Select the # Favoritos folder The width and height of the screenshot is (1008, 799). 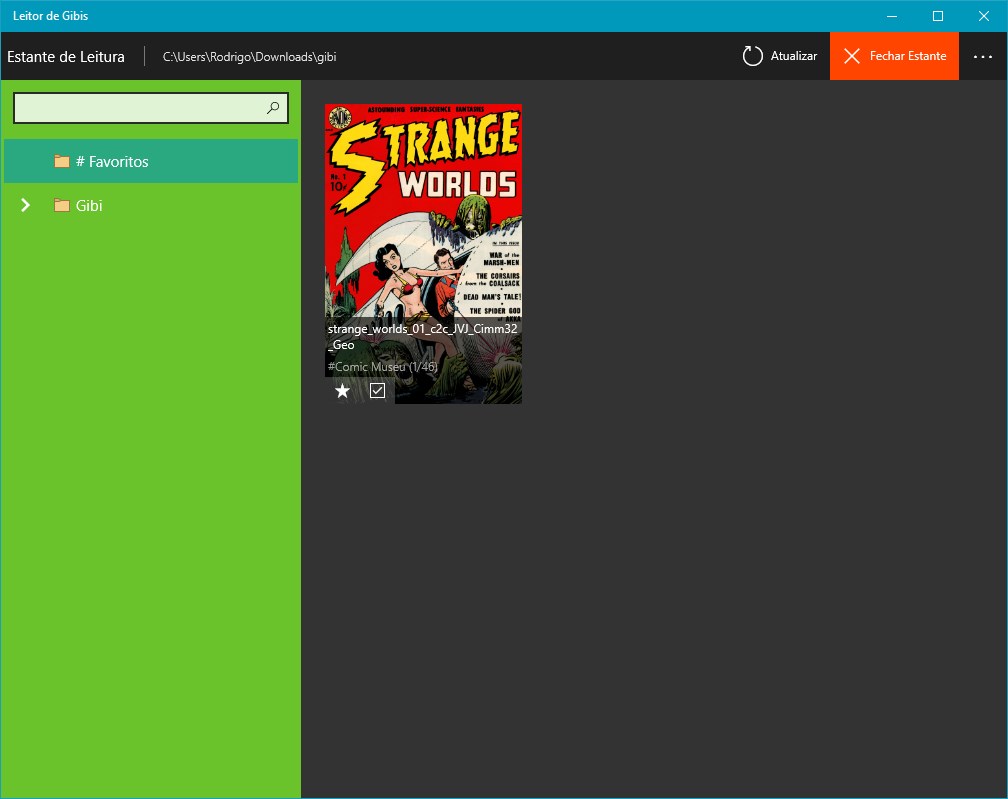(x=151, y=161)
